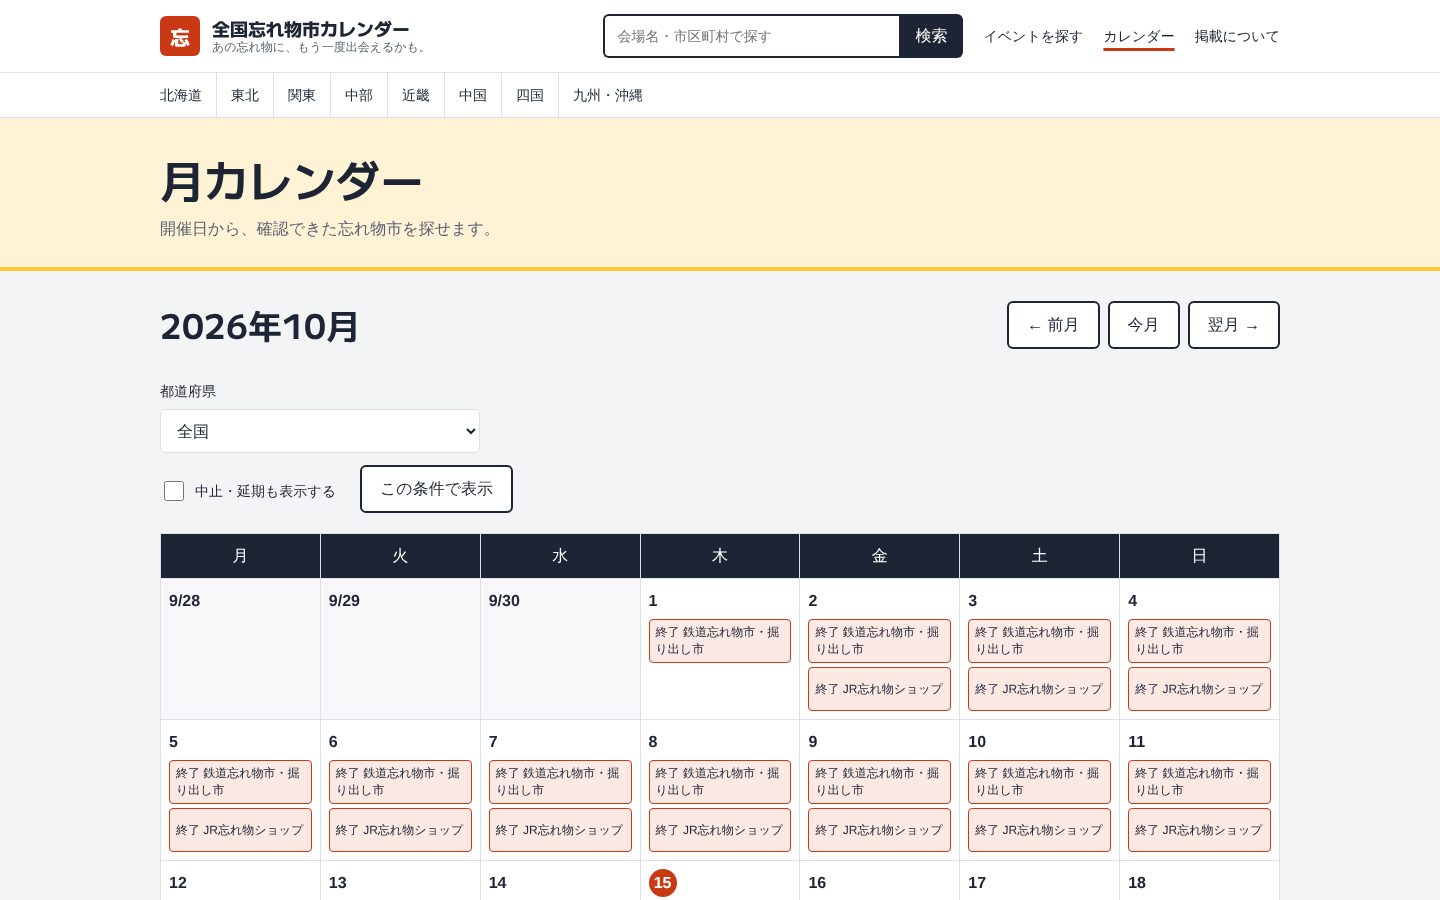Select the 近畿 region tab

(x=416, y=95)
